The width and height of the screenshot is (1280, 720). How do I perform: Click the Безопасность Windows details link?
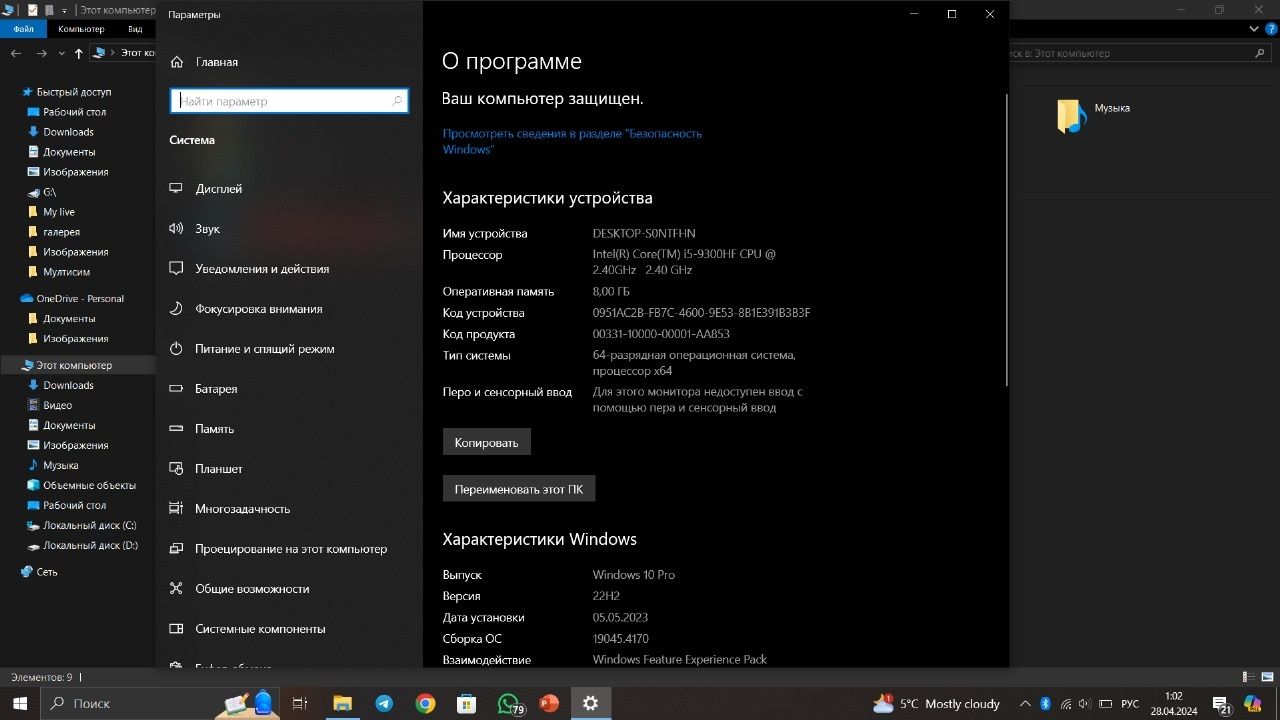point(572,141)
